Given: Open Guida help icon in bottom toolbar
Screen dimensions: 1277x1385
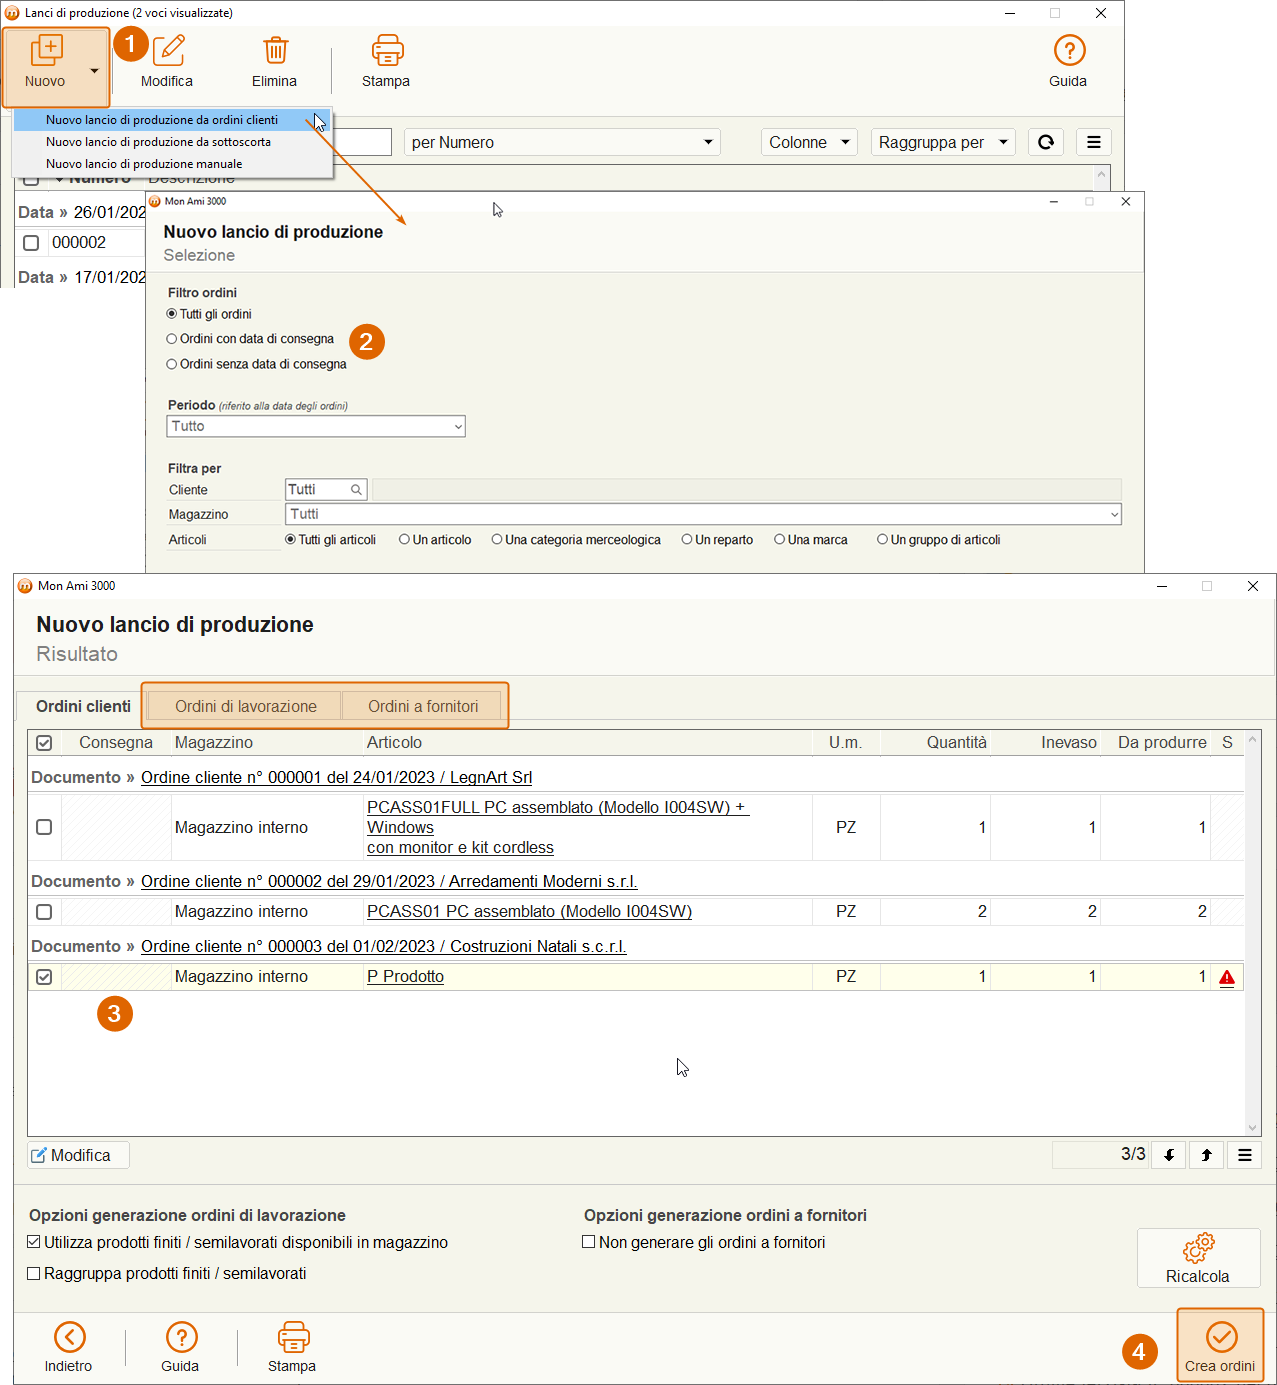Looking at the screenshot, I should pos(181,1337).
